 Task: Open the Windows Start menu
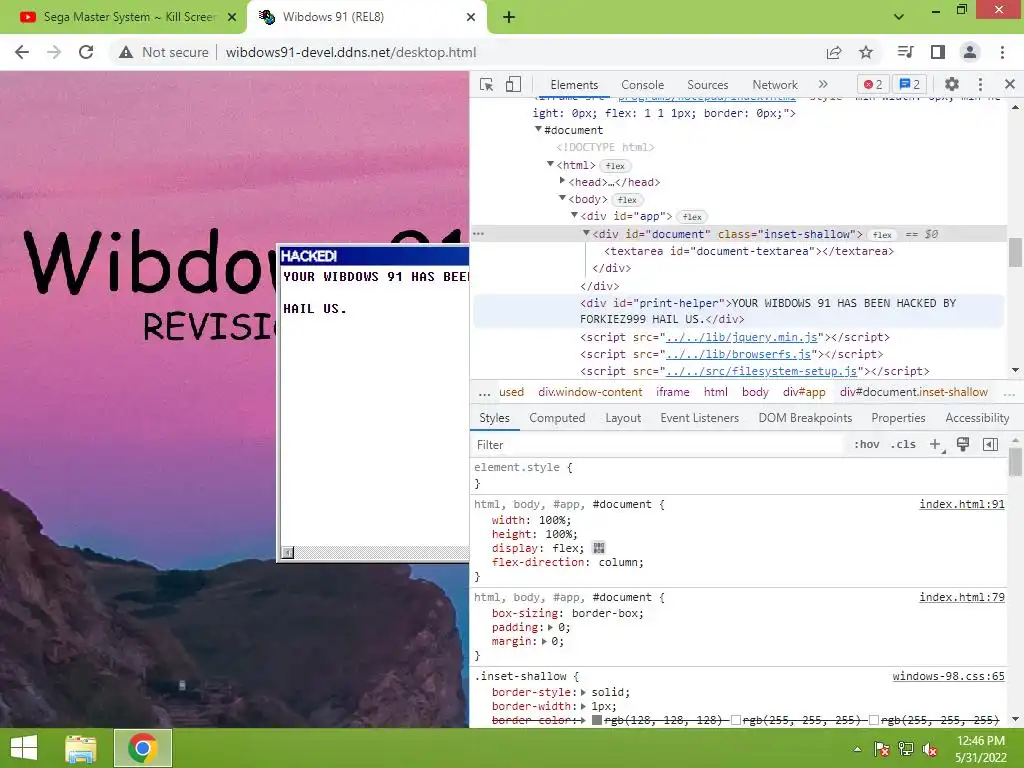pos(24,748)
